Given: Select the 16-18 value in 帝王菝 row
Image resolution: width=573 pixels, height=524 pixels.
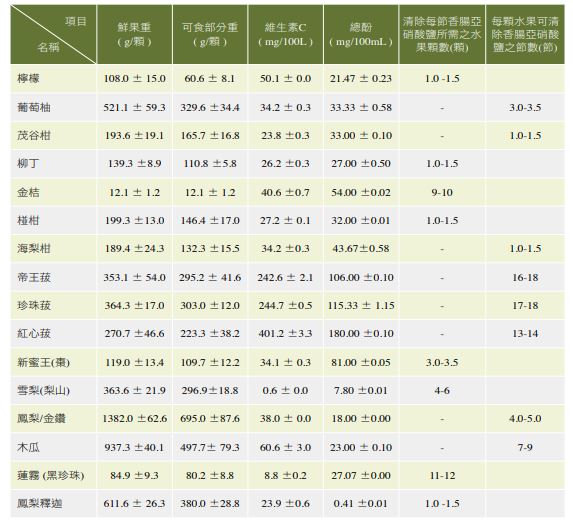Looking at the screenshot, I should [x=525, y=277].
